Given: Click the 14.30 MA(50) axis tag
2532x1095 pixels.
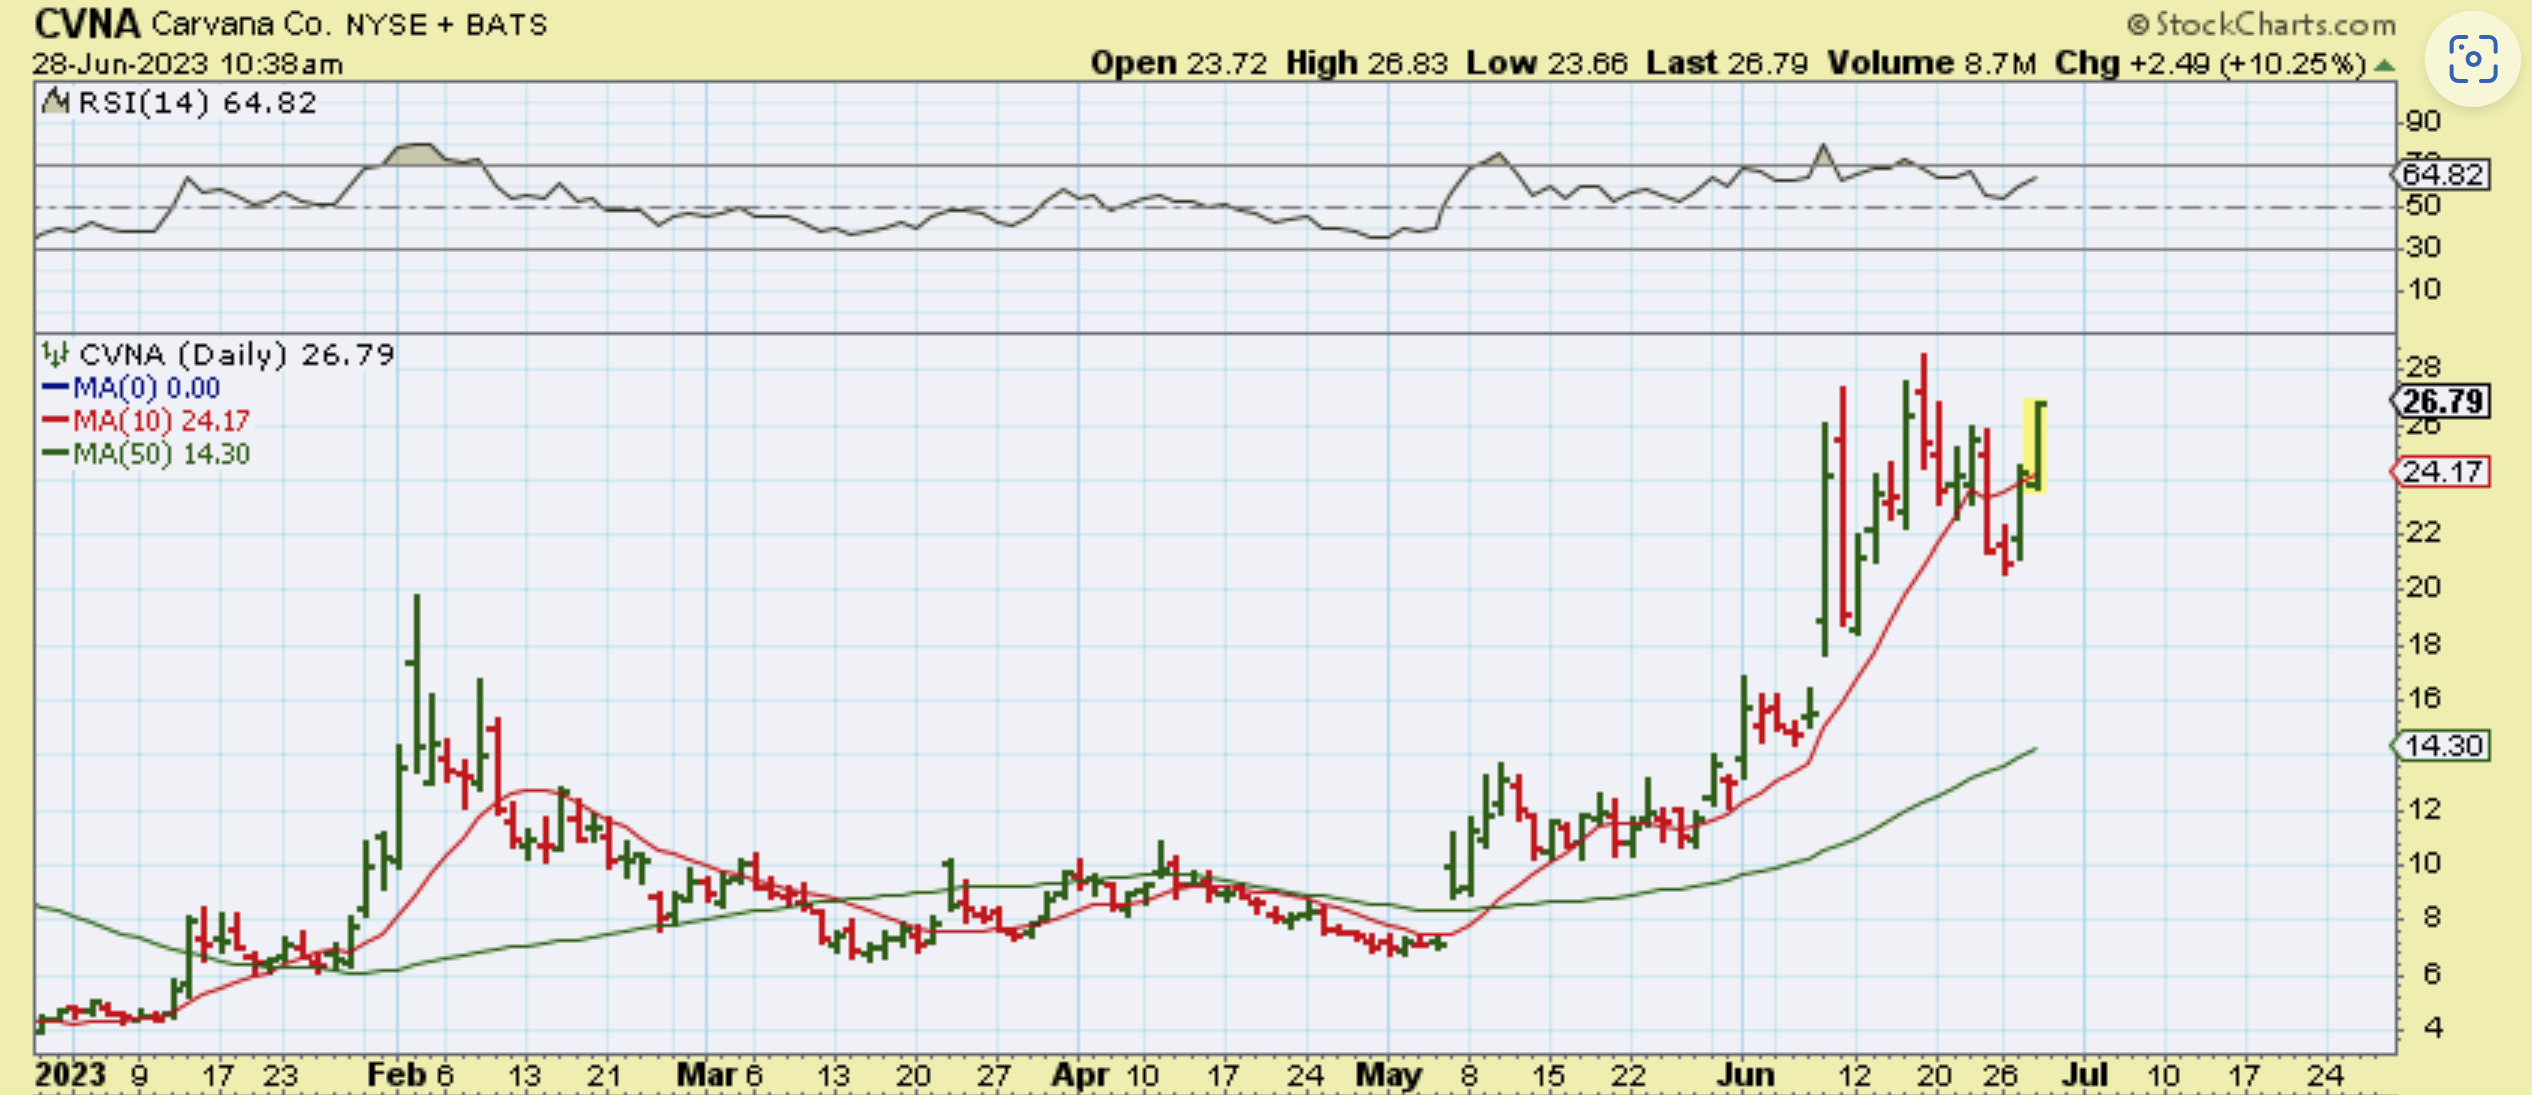Looking at the screenshot, I should 2441,746.
